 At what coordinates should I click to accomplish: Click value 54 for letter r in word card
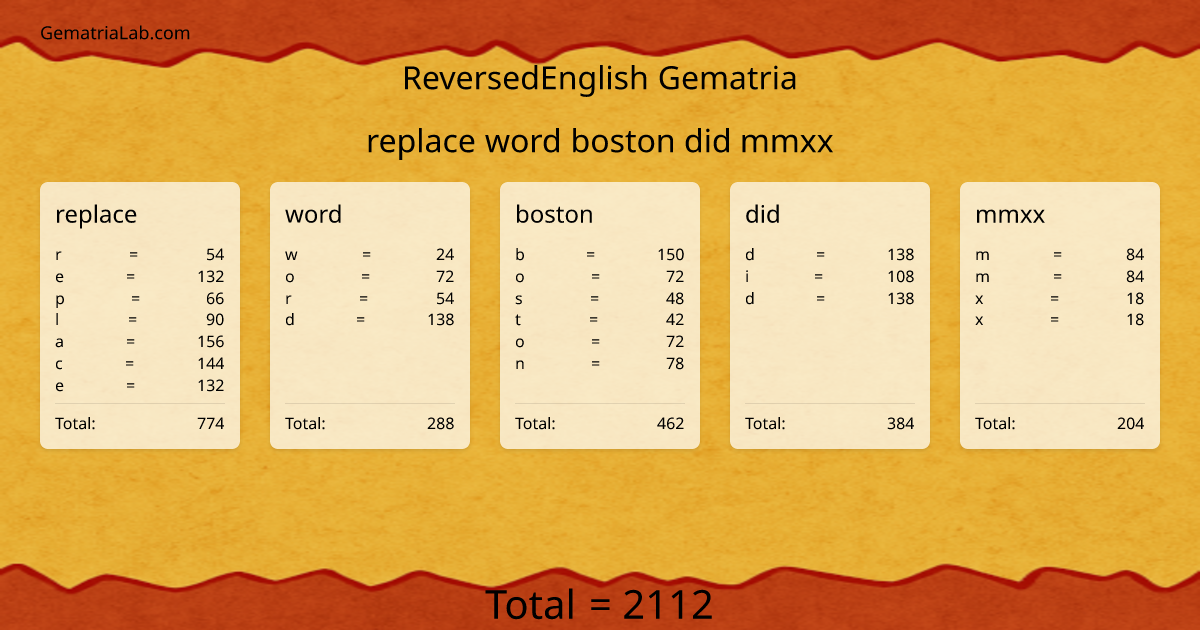[x=445, y=298]
